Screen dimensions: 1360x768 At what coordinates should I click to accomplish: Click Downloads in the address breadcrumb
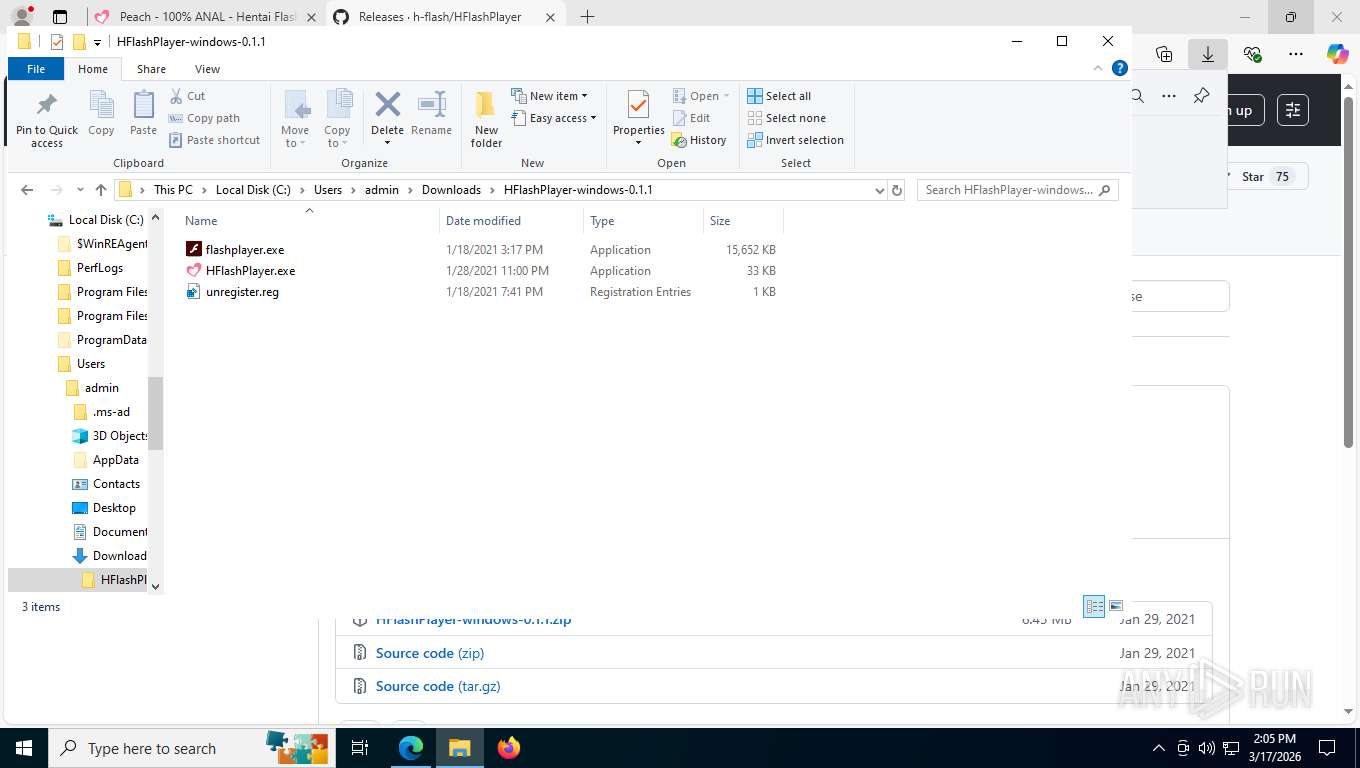click(x=451, y=190)
